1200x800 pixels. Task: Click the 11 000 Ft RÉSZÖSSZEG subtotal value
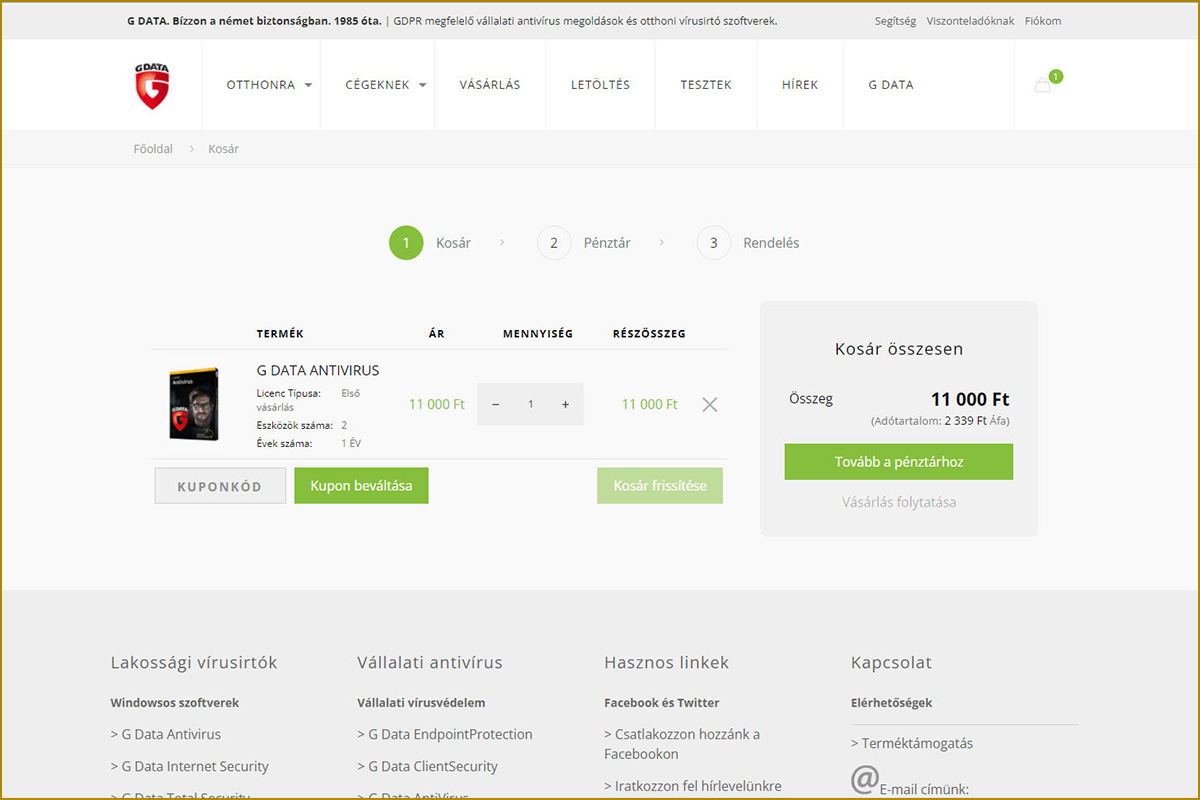coord(650,404)
